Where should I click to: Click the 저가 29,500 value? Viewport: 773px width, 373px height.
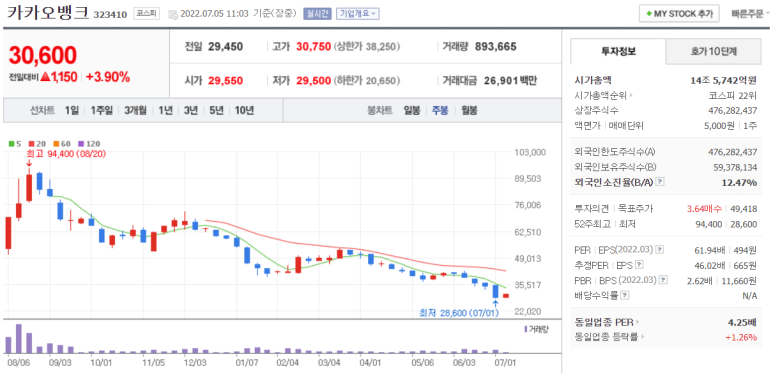coord(314,80)
